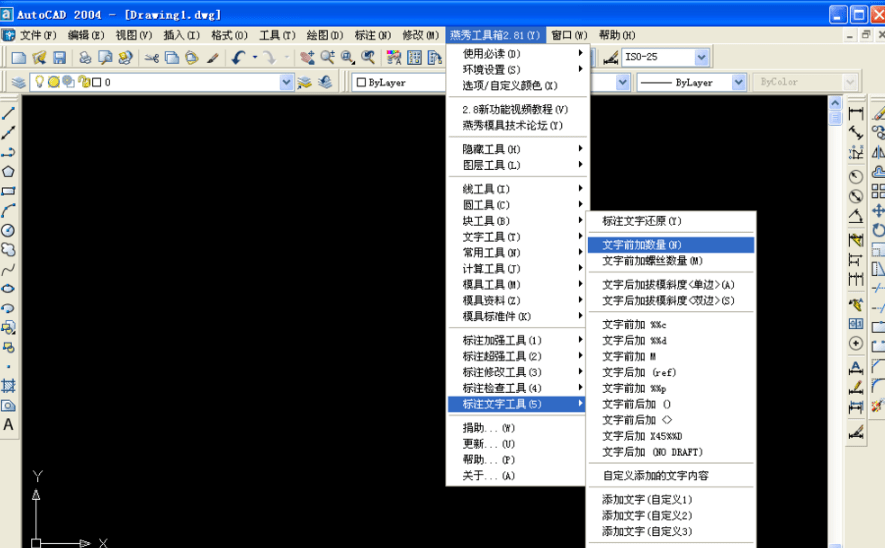The width and height of the screenshot is (885, 548).
Task: Click the Save drawing icon
Action: point(59,58)
